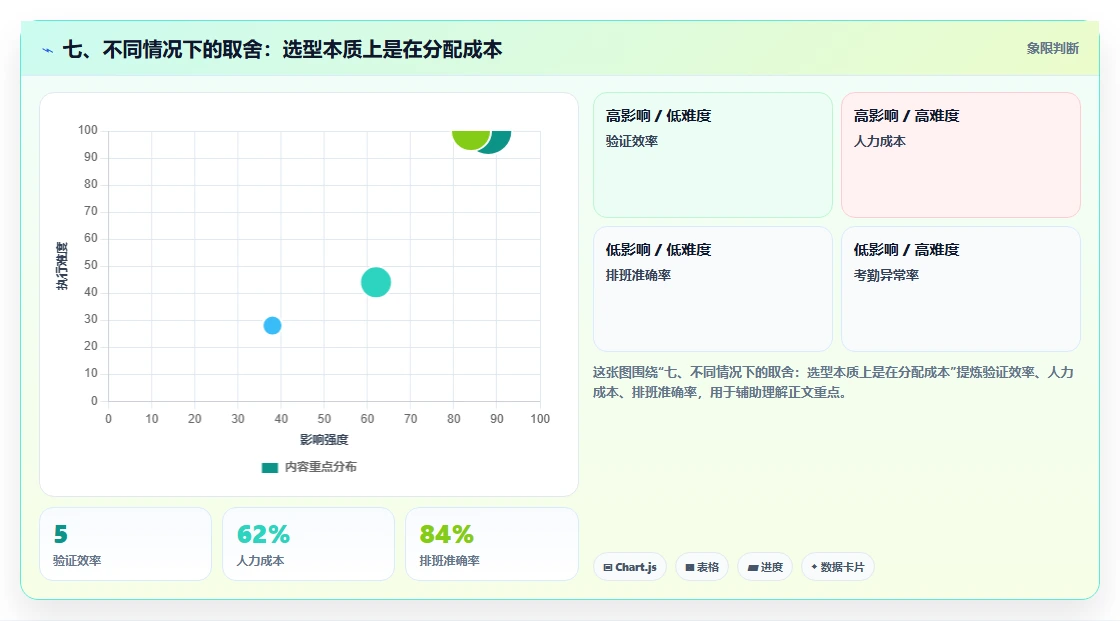
Task: Click the 验证效率 text in the green card
Action: point(631,141)
